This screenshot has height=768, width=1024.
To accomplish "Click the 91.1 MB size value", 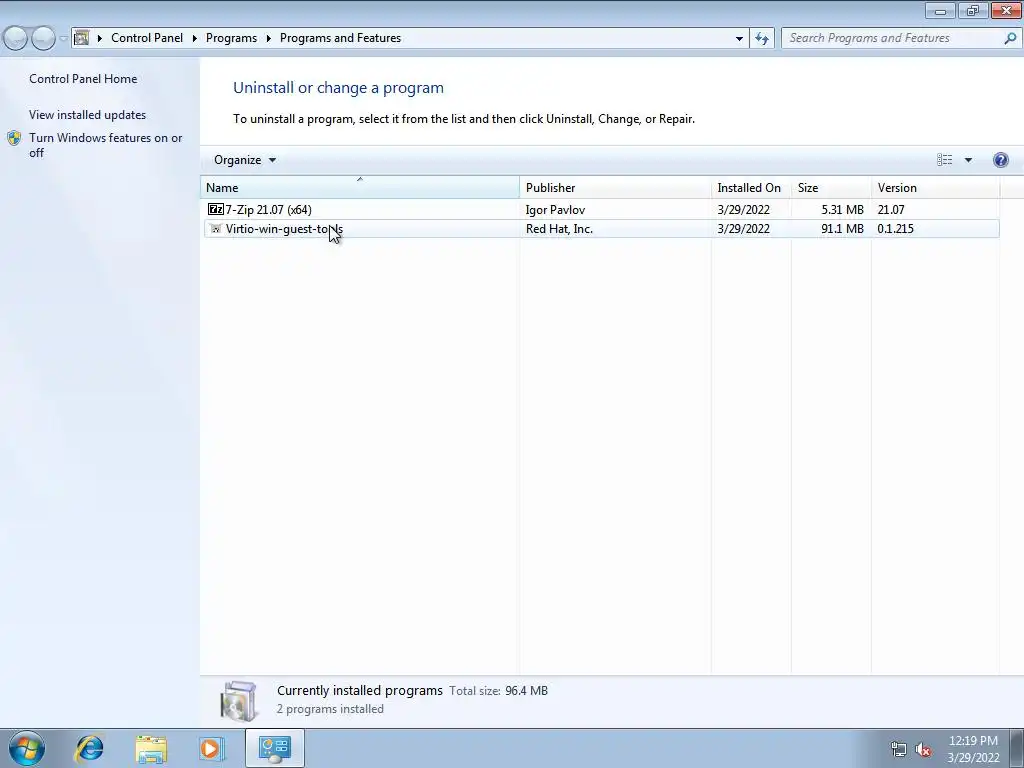I will [x=842, y=229].
